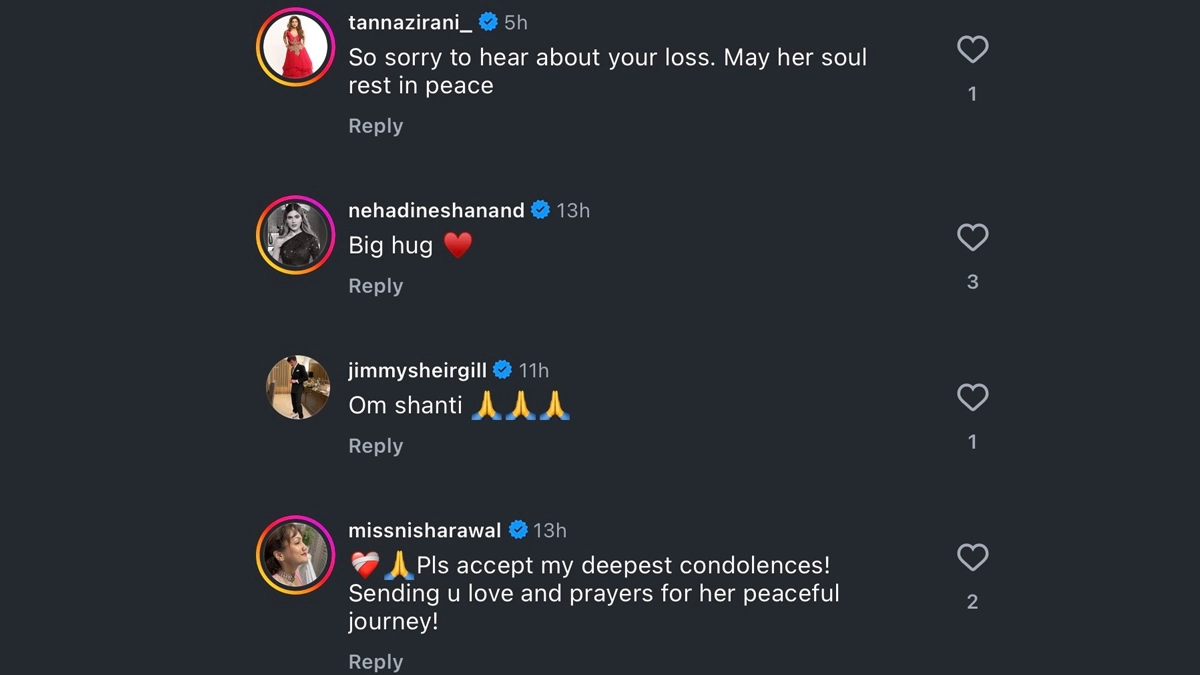Image resolution: width=1200 pixels, height=675 pixels.
Task: Open tannazirani_ profile via username
Action: (410, 22)
